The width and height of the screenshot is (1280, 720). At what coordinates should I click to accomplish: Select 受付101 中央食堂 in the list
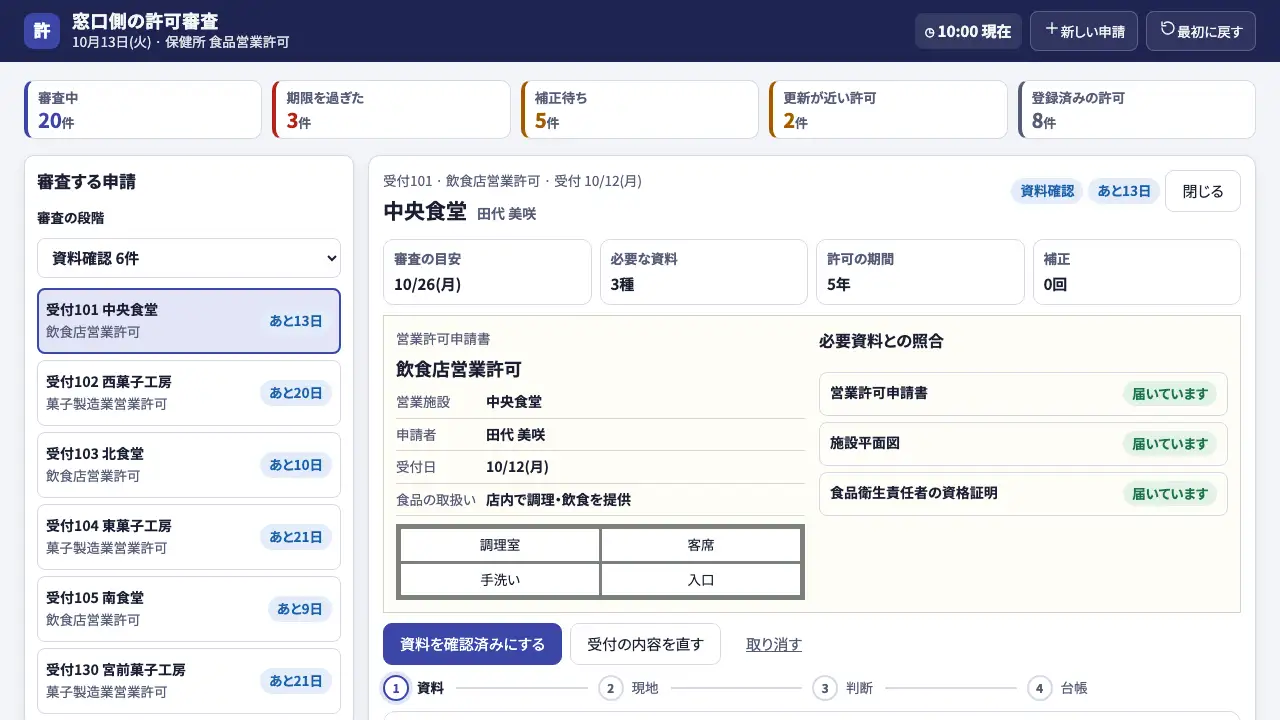(189, 321)
